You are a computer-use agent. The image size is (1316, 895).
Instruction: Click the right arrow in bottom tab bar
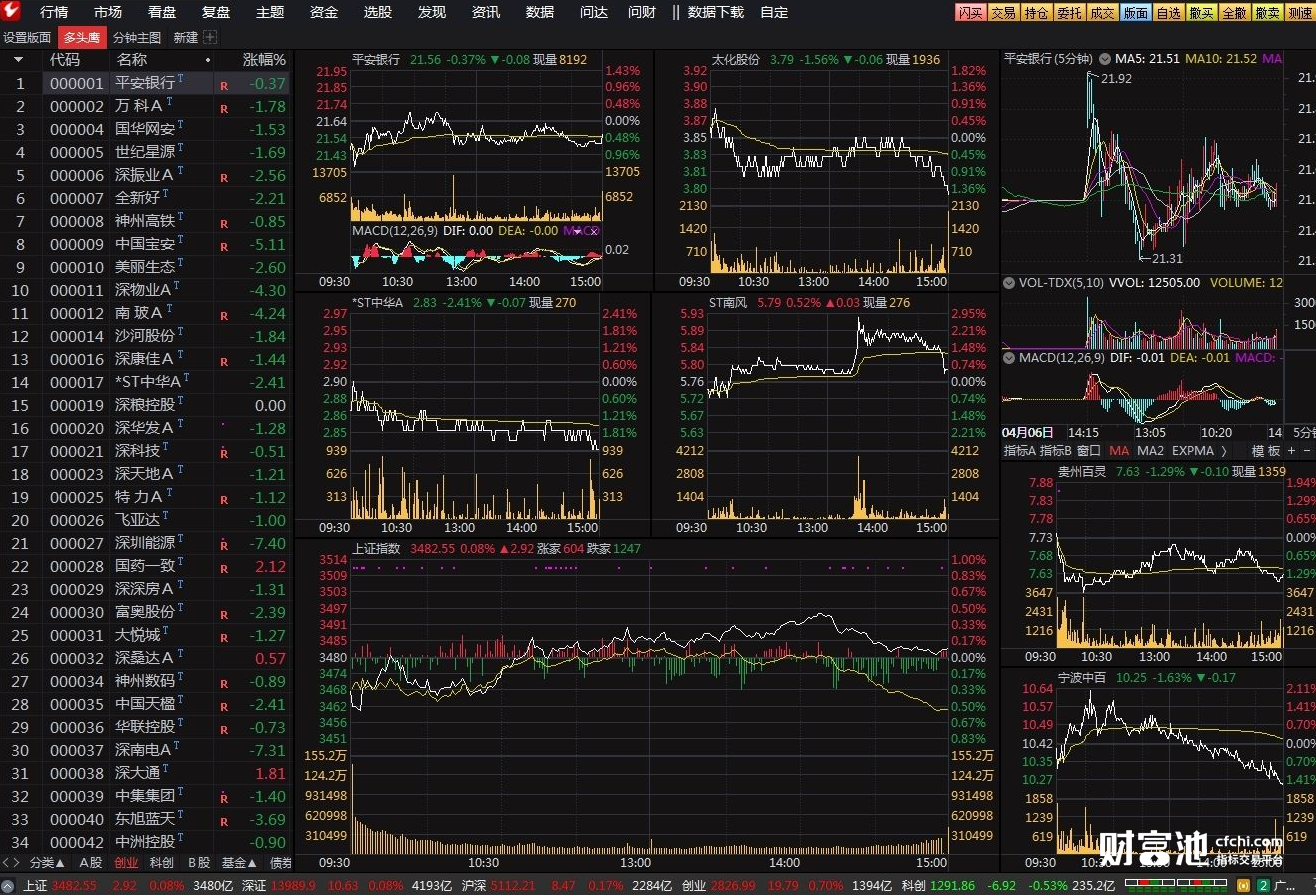coord(17,862)
